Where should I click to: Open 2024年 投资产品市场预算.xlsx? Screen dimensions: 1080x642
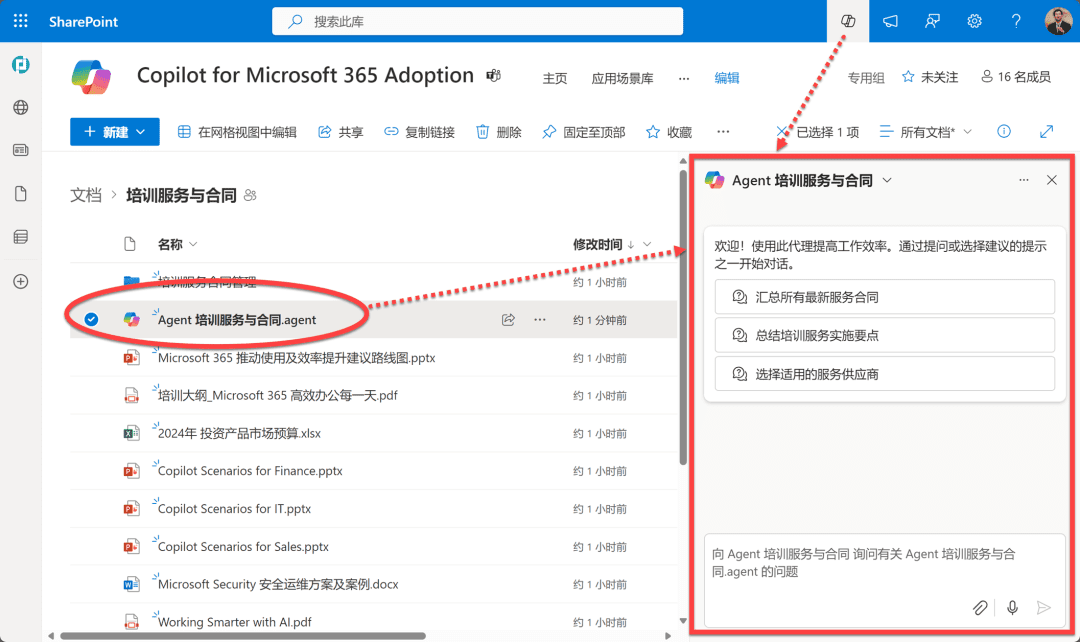point(239,433)
